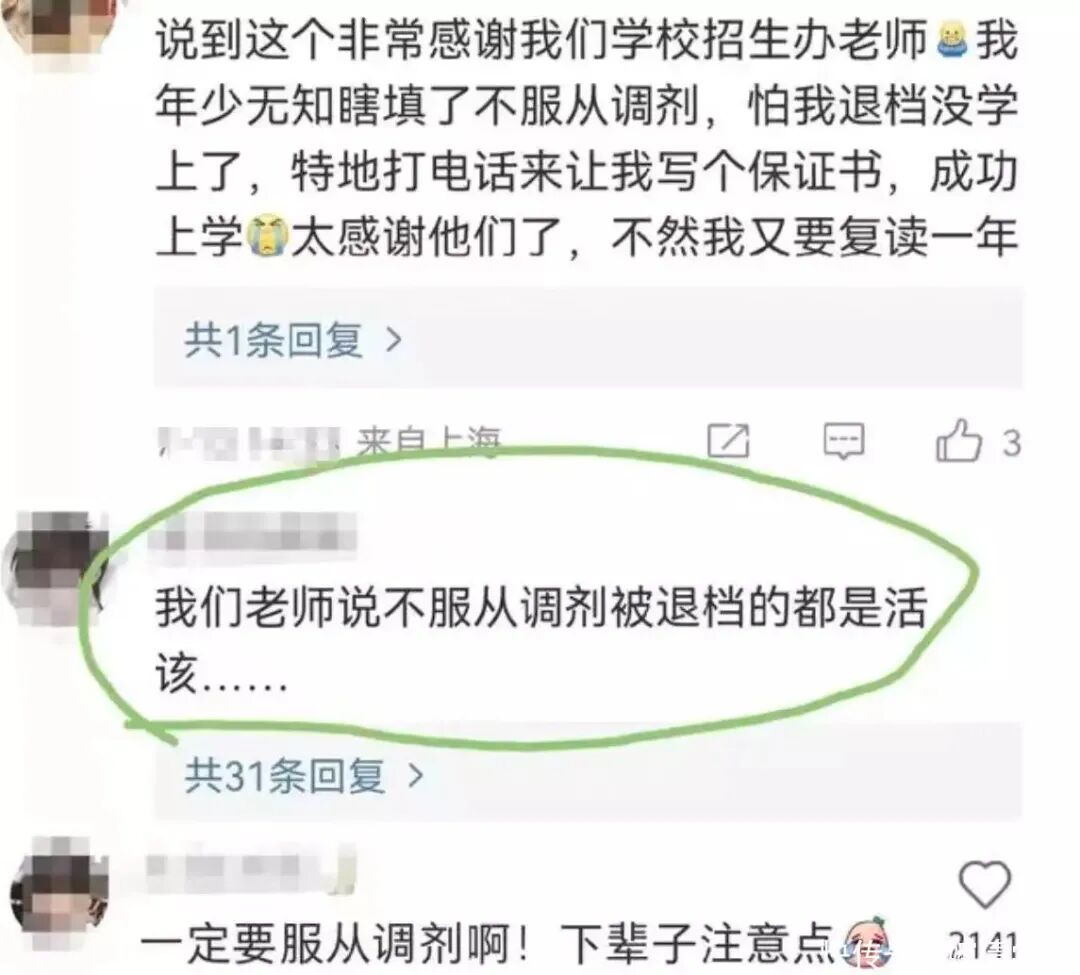This screenshot has width=1080, height=975.
Task: Like the comment with the thumbs-up icon
Action: coord(958,440)
